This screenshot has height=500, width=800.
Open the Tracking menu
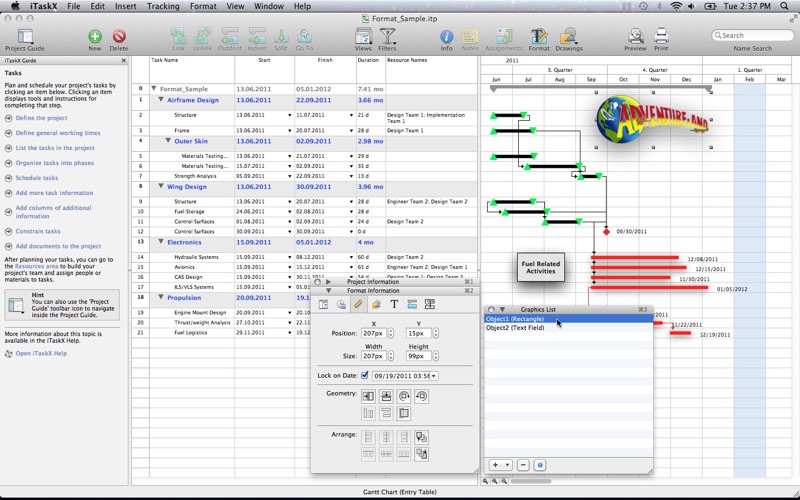[163, 6]
